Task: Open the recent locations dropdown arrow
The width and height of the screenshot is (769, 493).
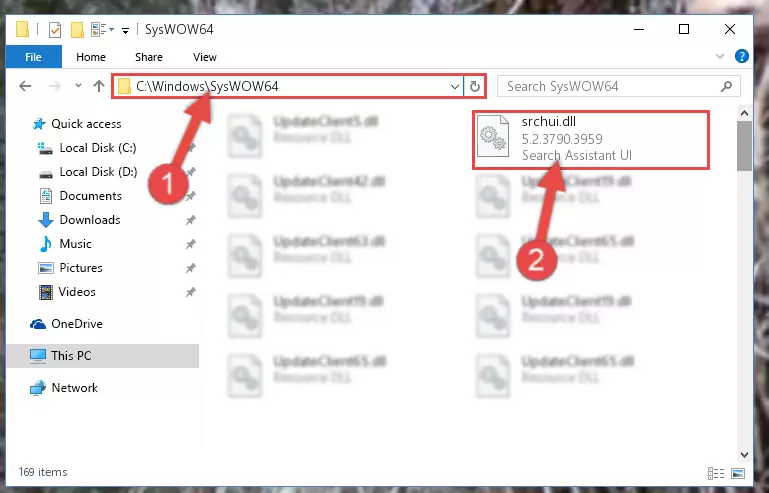Action: (x=78, y=86)
